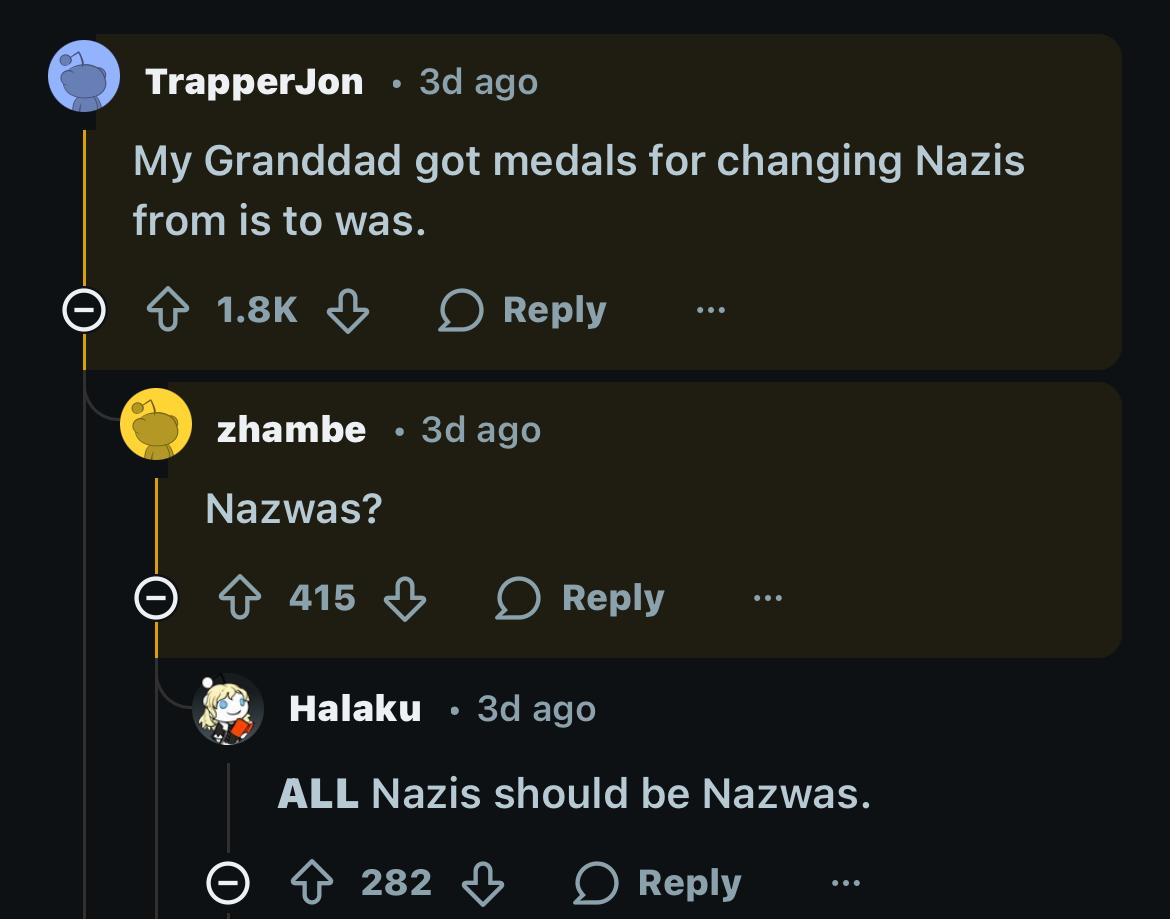Open the Halaku username link

pos(354,709)
